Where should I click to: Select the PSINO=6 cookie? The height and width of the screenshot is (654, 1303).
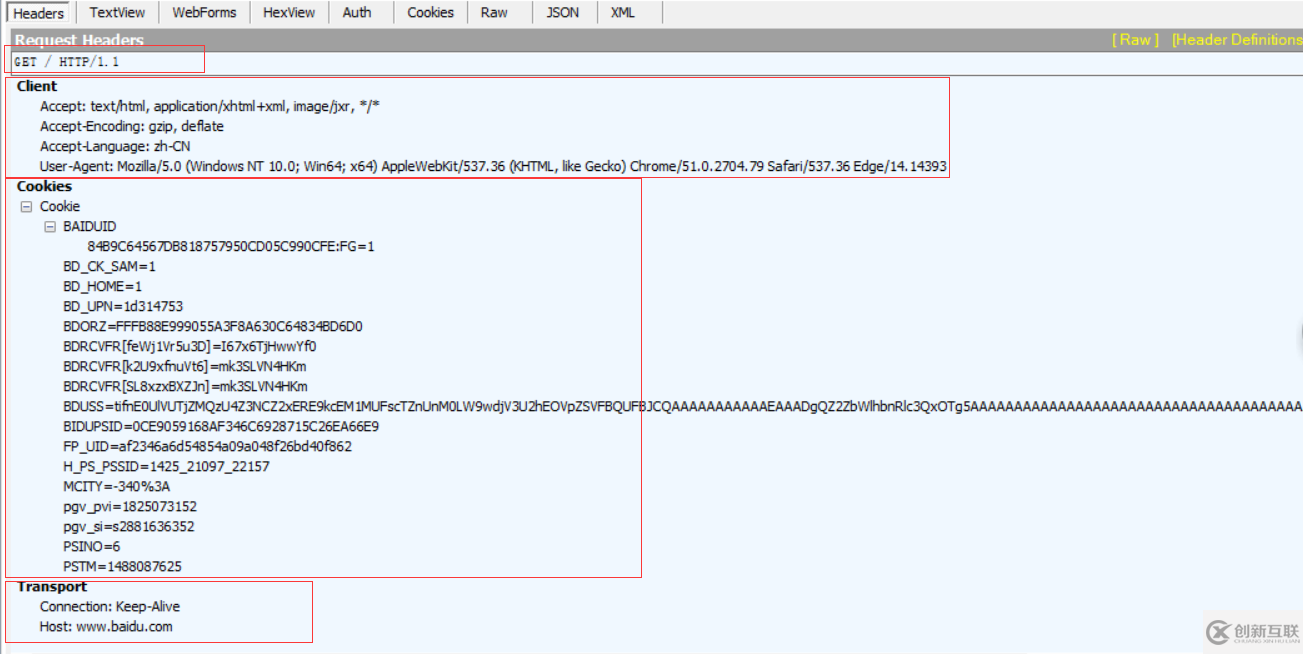pos(92,546)
